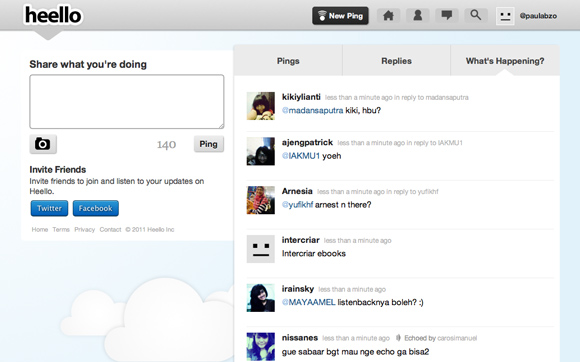Open the Contact footer link

(110, 230)
